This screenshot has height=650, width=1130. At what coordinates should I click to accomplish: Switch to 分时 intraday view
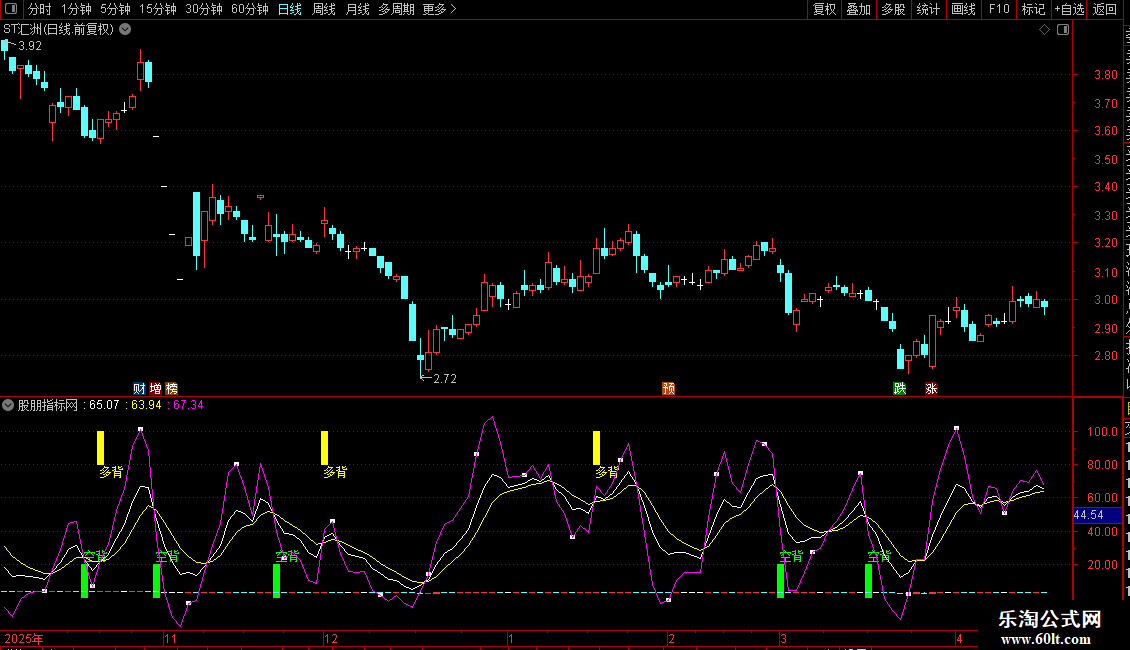click(40, 9)
